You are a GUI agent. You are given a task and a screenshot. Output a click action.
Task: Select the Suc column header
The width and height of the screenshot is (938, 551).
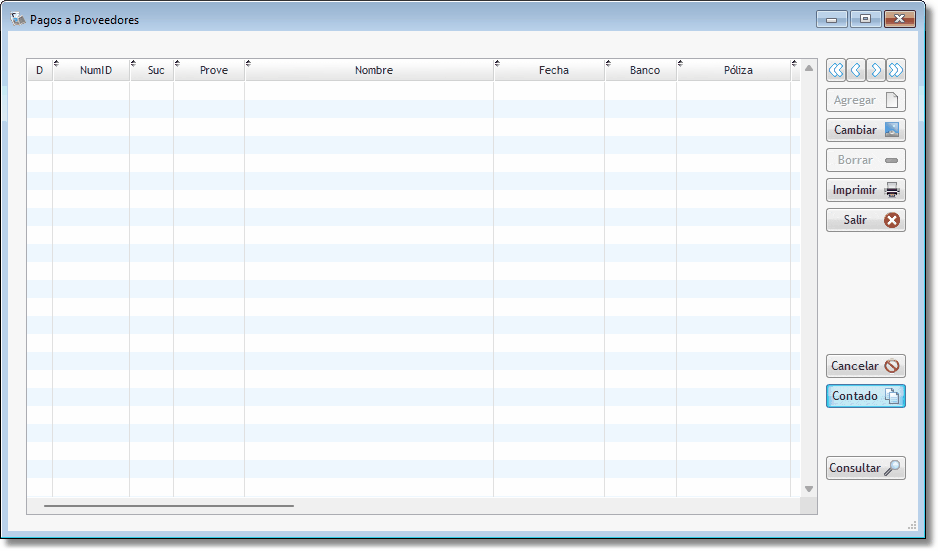156,70
